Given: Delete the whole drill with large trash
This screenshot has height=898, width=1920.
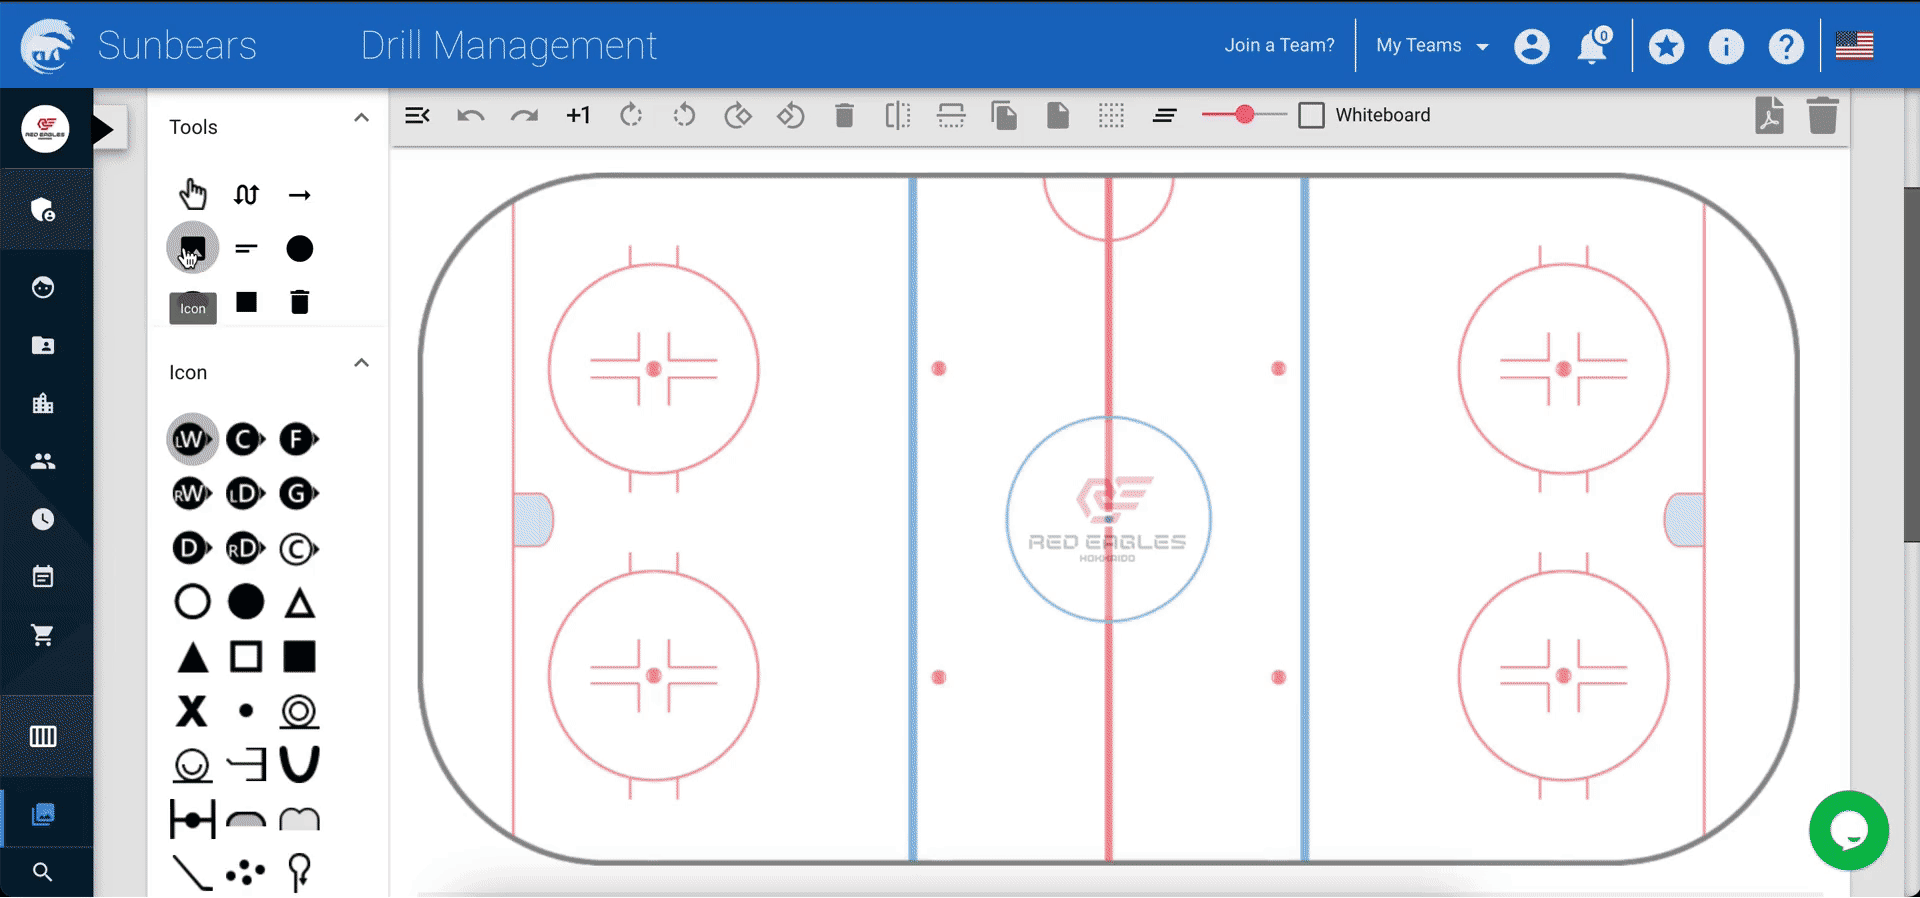Looking at the screenshot, I should tap(1823, 116).
